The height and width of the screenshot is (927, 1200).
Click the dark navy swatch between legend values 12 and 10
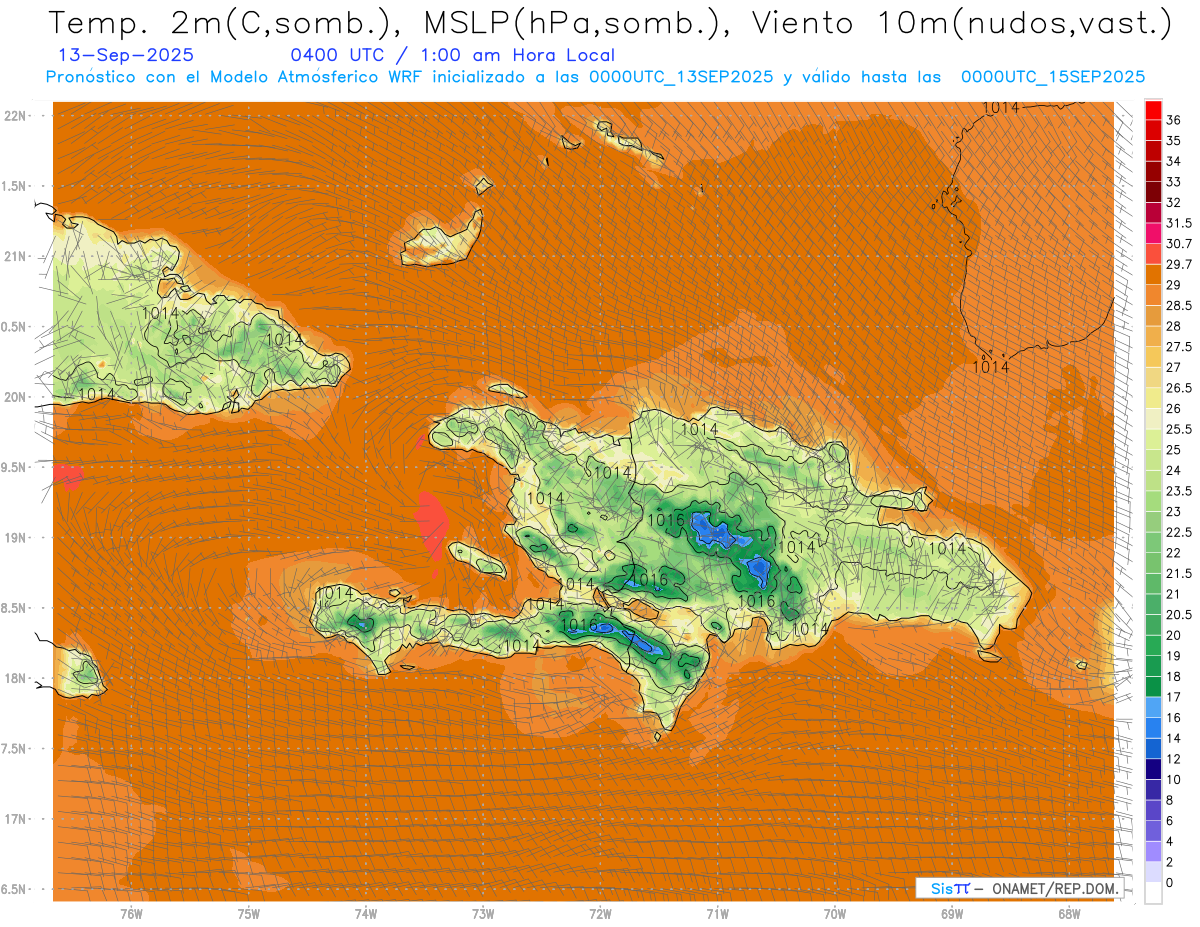pos(1153,769)
